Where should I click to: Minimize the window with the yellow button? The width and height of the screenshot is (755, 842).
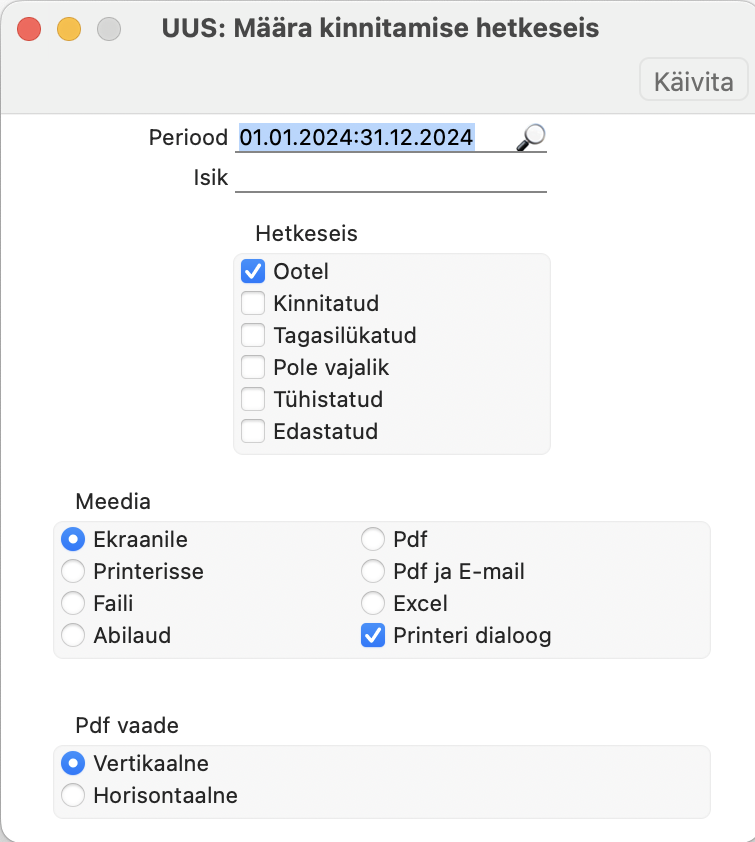(69, 29)
